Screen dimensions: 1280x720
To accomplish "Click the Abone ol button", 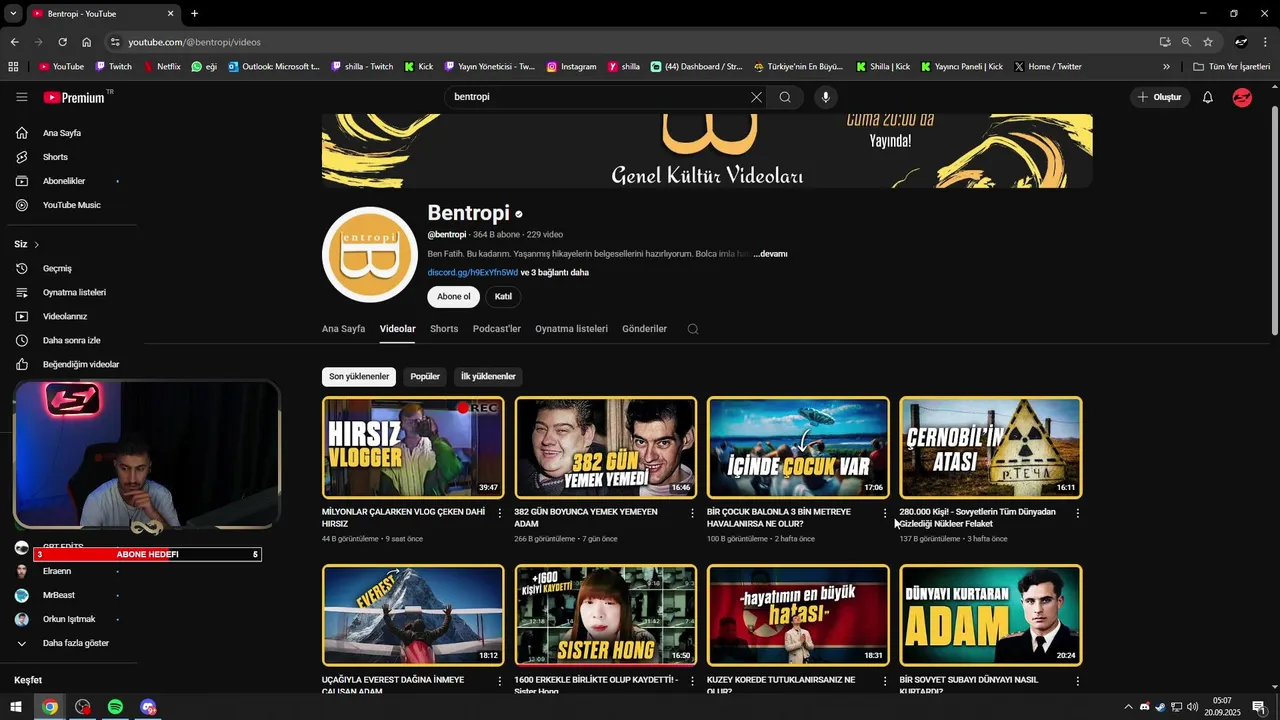I will (x=453, y=297).
